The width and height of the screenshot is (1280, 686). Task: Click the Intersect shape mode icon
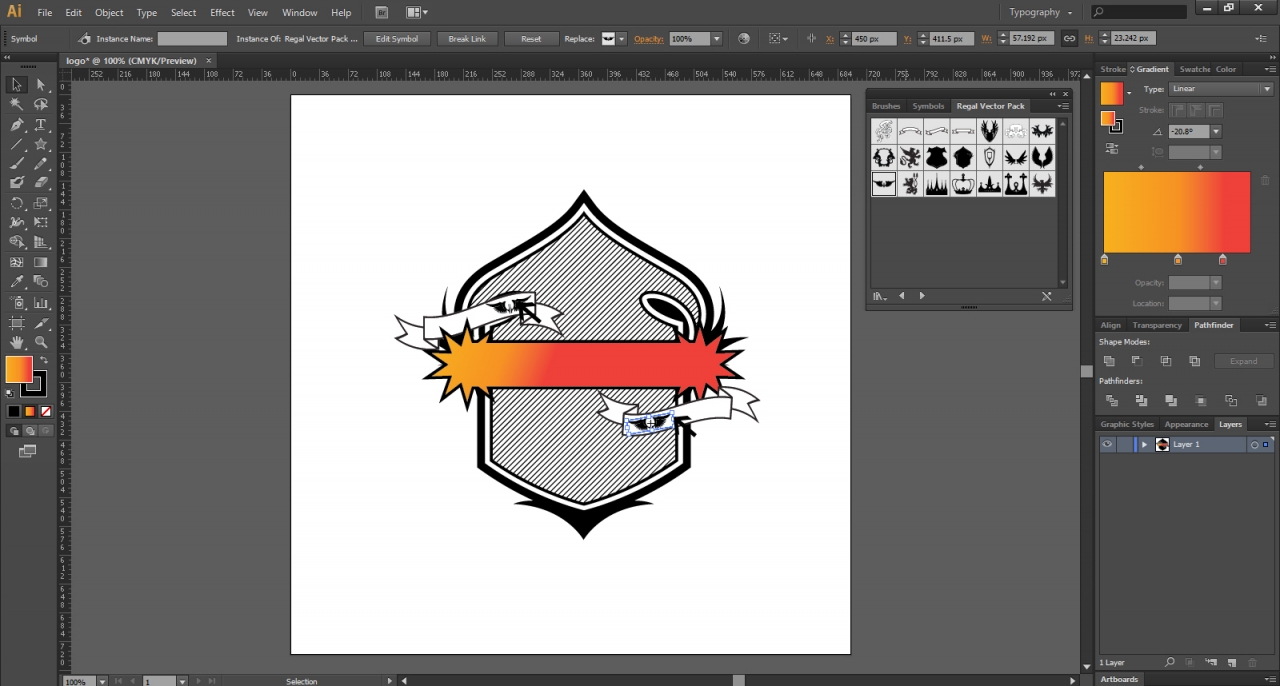point(1166,361)
